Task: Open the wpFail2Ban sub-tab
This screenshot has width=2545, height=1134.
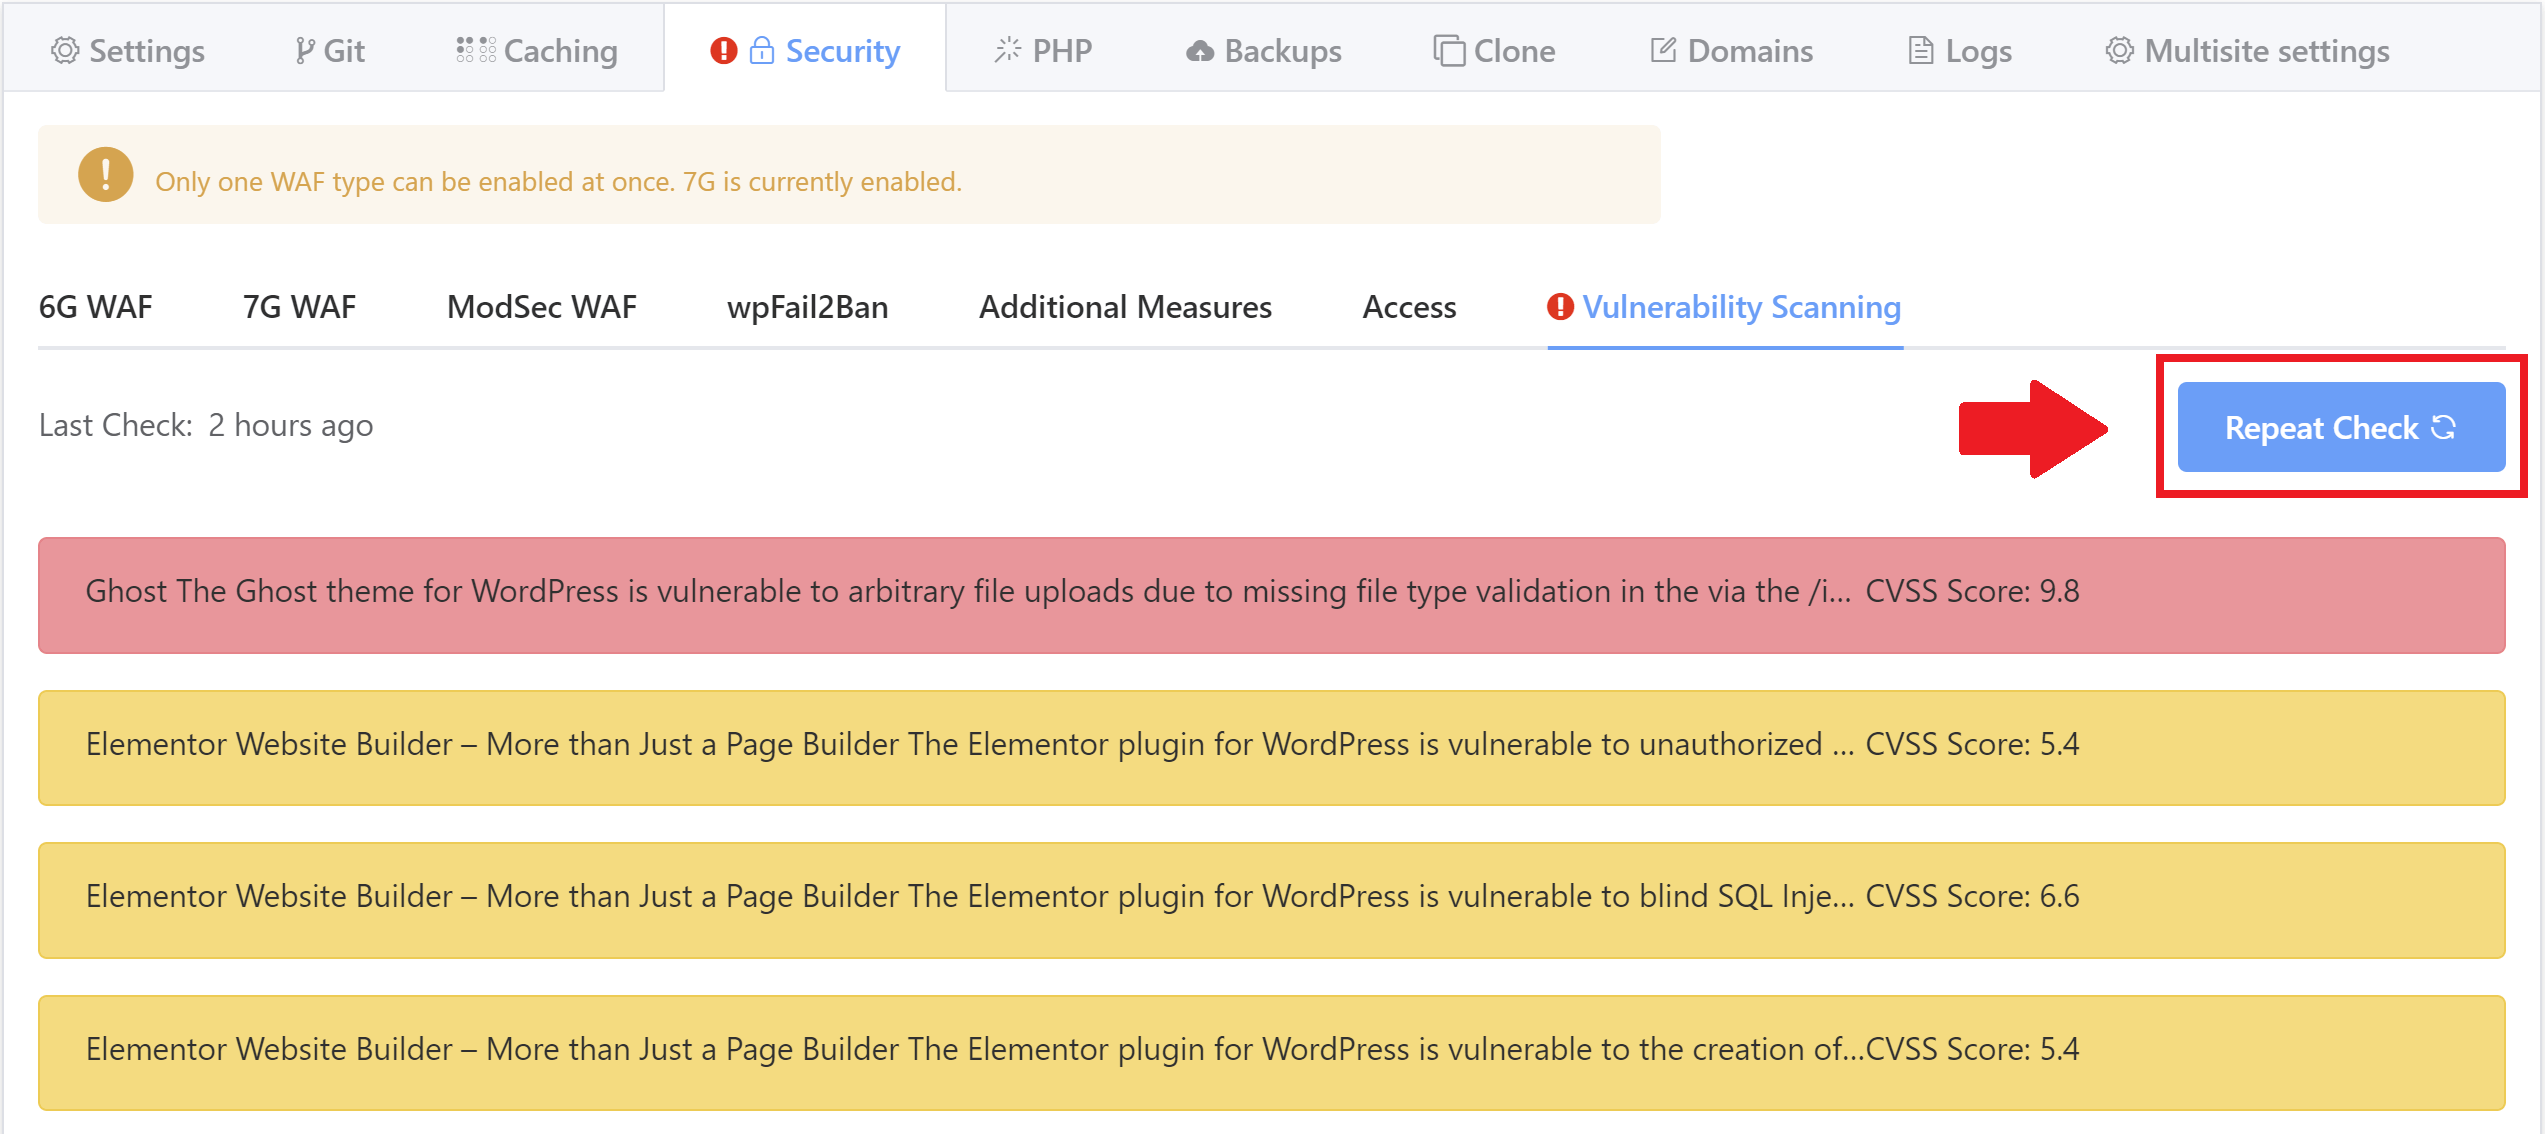Action: point(808,307)
